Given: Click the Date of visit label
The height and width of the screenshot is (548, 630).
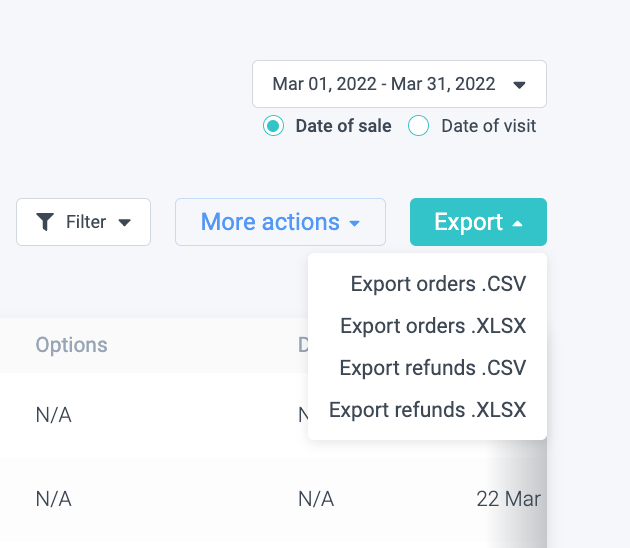Looking at the screenshot, I should point(488,126).
